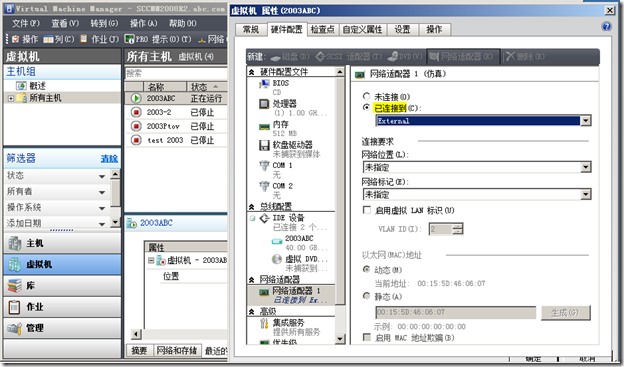The height and width of the screenshot is (367, 624).
Task: Open the 管理 administration navigation pane
Action: [62, 328]
